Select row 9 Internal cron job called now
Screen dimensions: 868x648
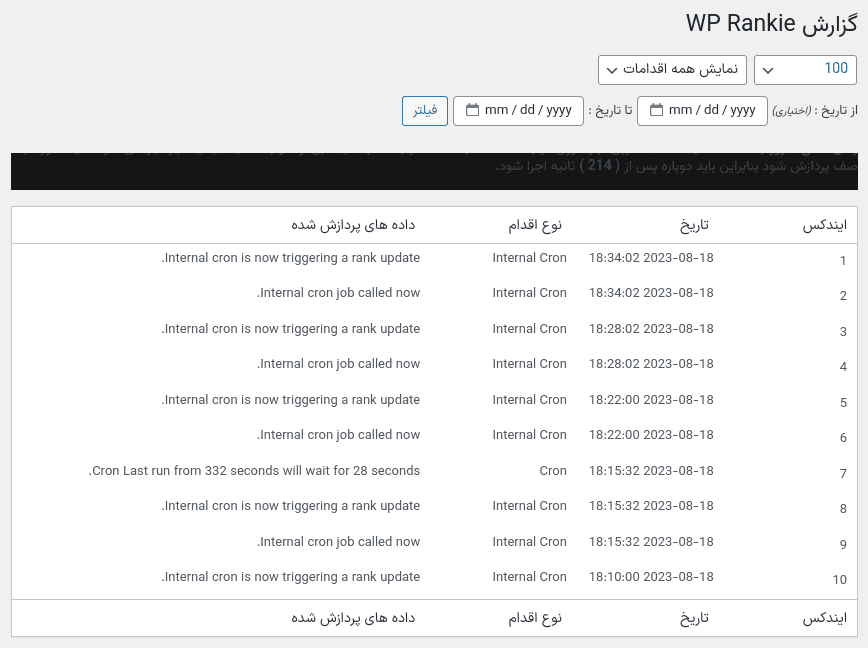click(x=338, y=542)
